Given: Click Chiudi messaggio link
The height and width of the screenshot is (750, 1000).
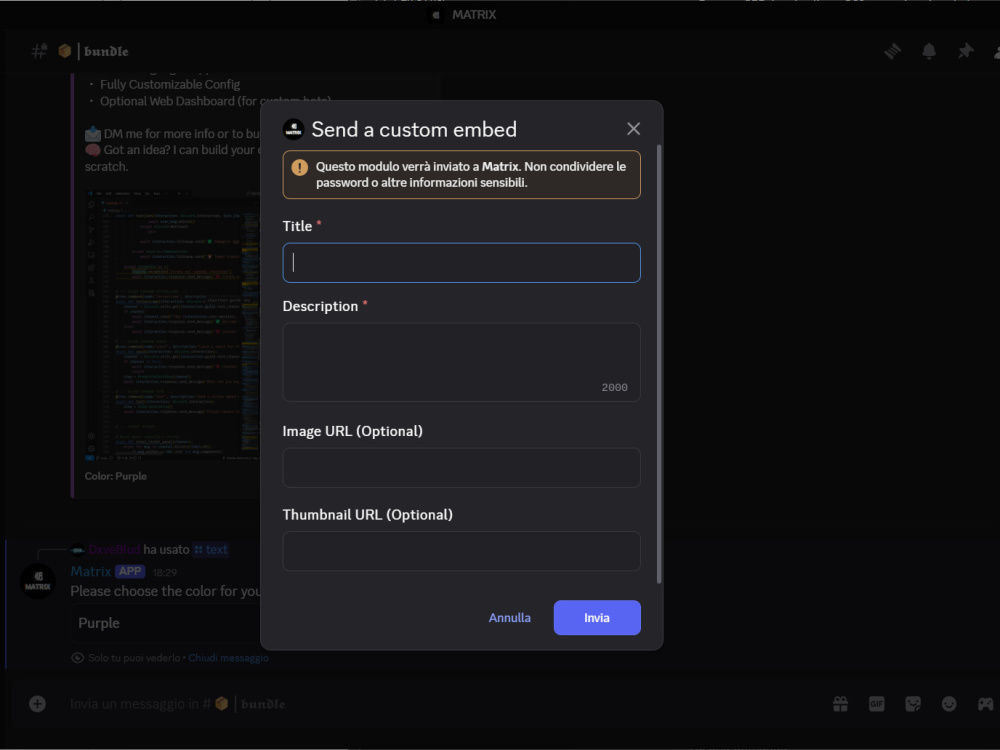Looking at the screenshot, I should pyautogui.click(x=228, y=658).
